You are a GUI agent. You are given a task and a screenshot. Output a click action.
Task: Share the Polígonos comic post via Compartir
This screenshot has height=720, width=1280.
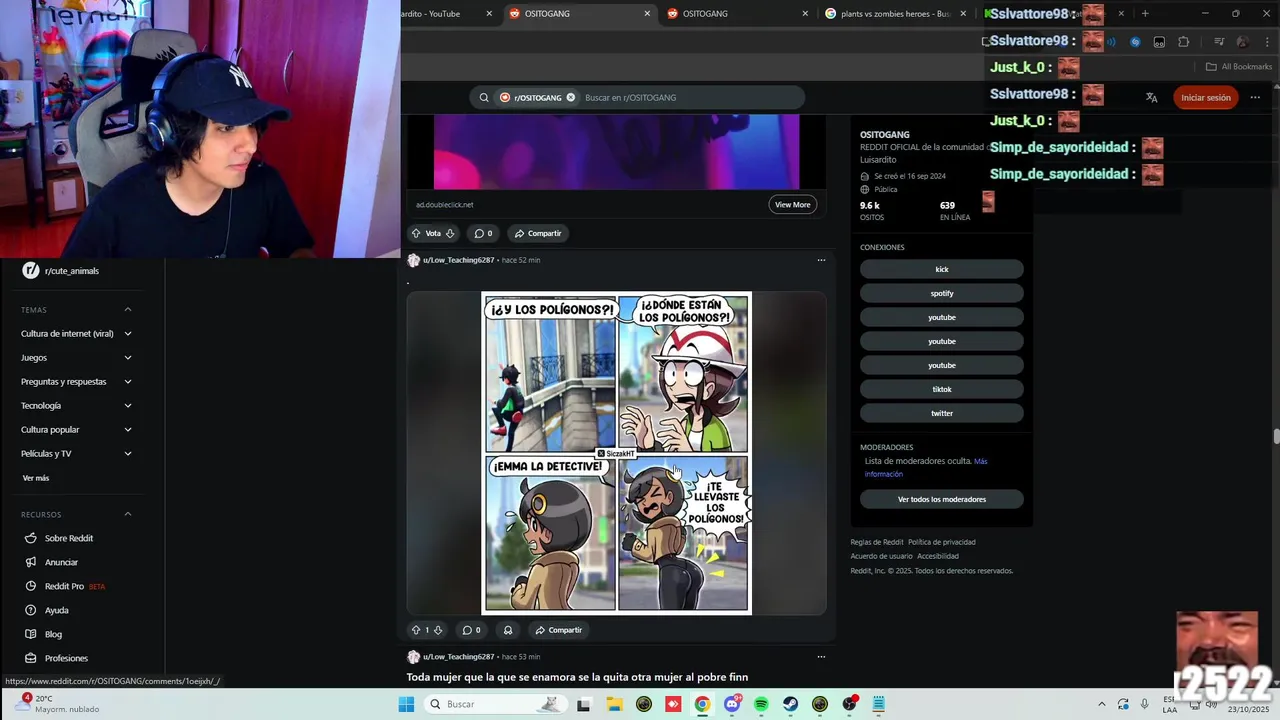click(x=558, y=630)
